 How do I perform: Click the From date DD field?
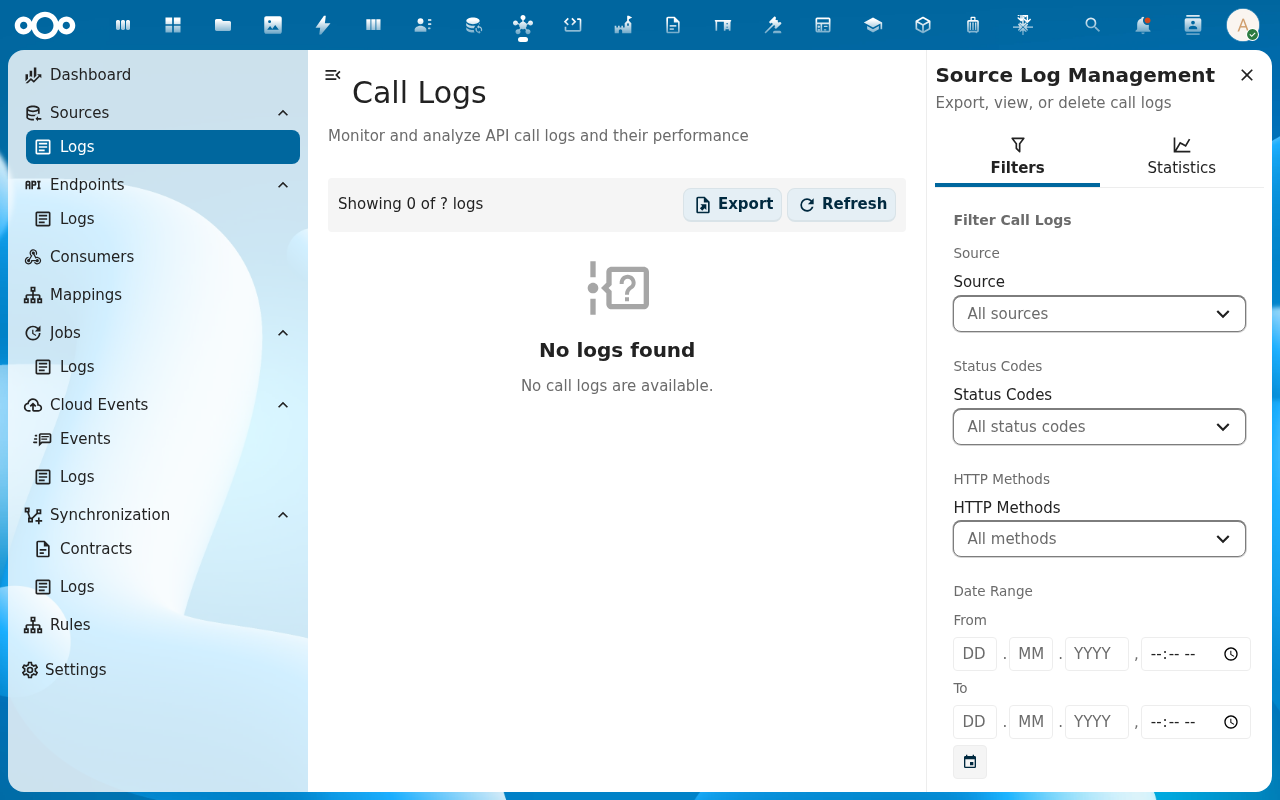(x=974, y=654)
